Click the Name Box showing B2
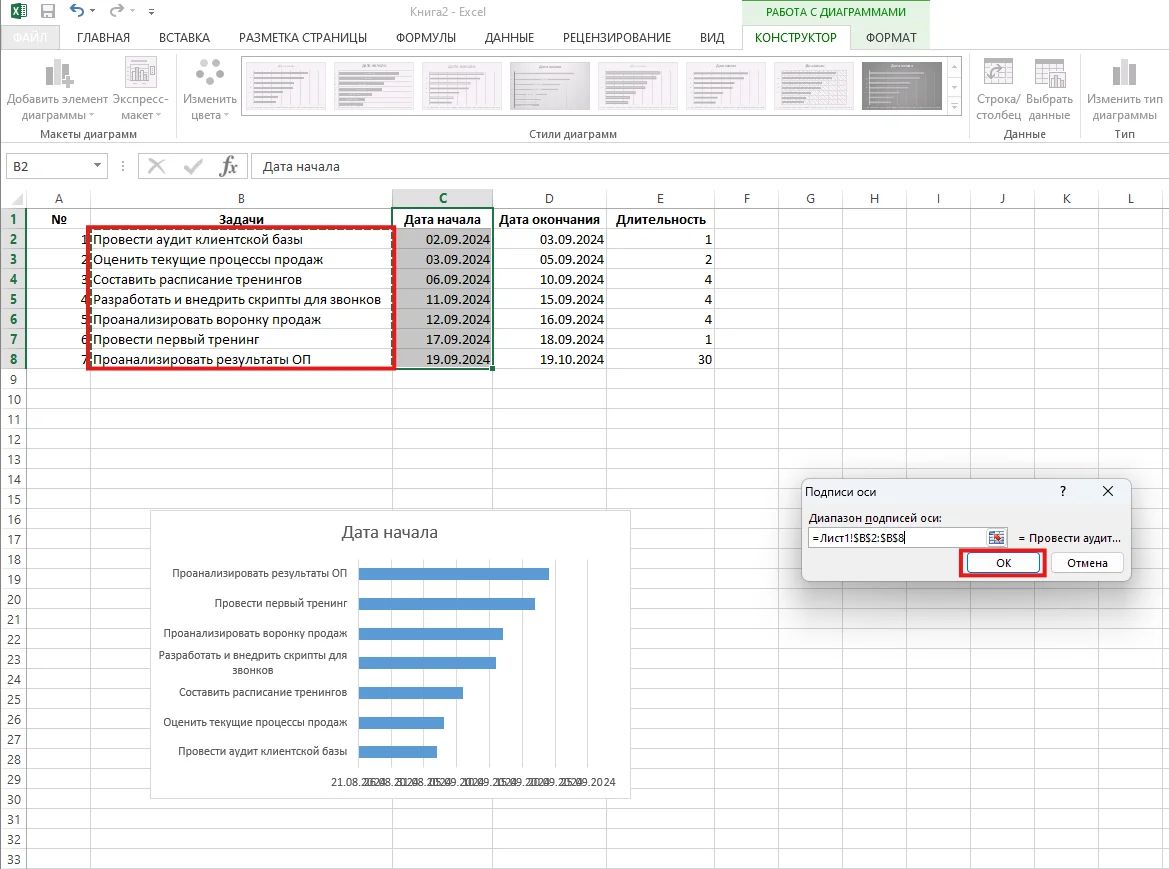 tap(48, 166)
